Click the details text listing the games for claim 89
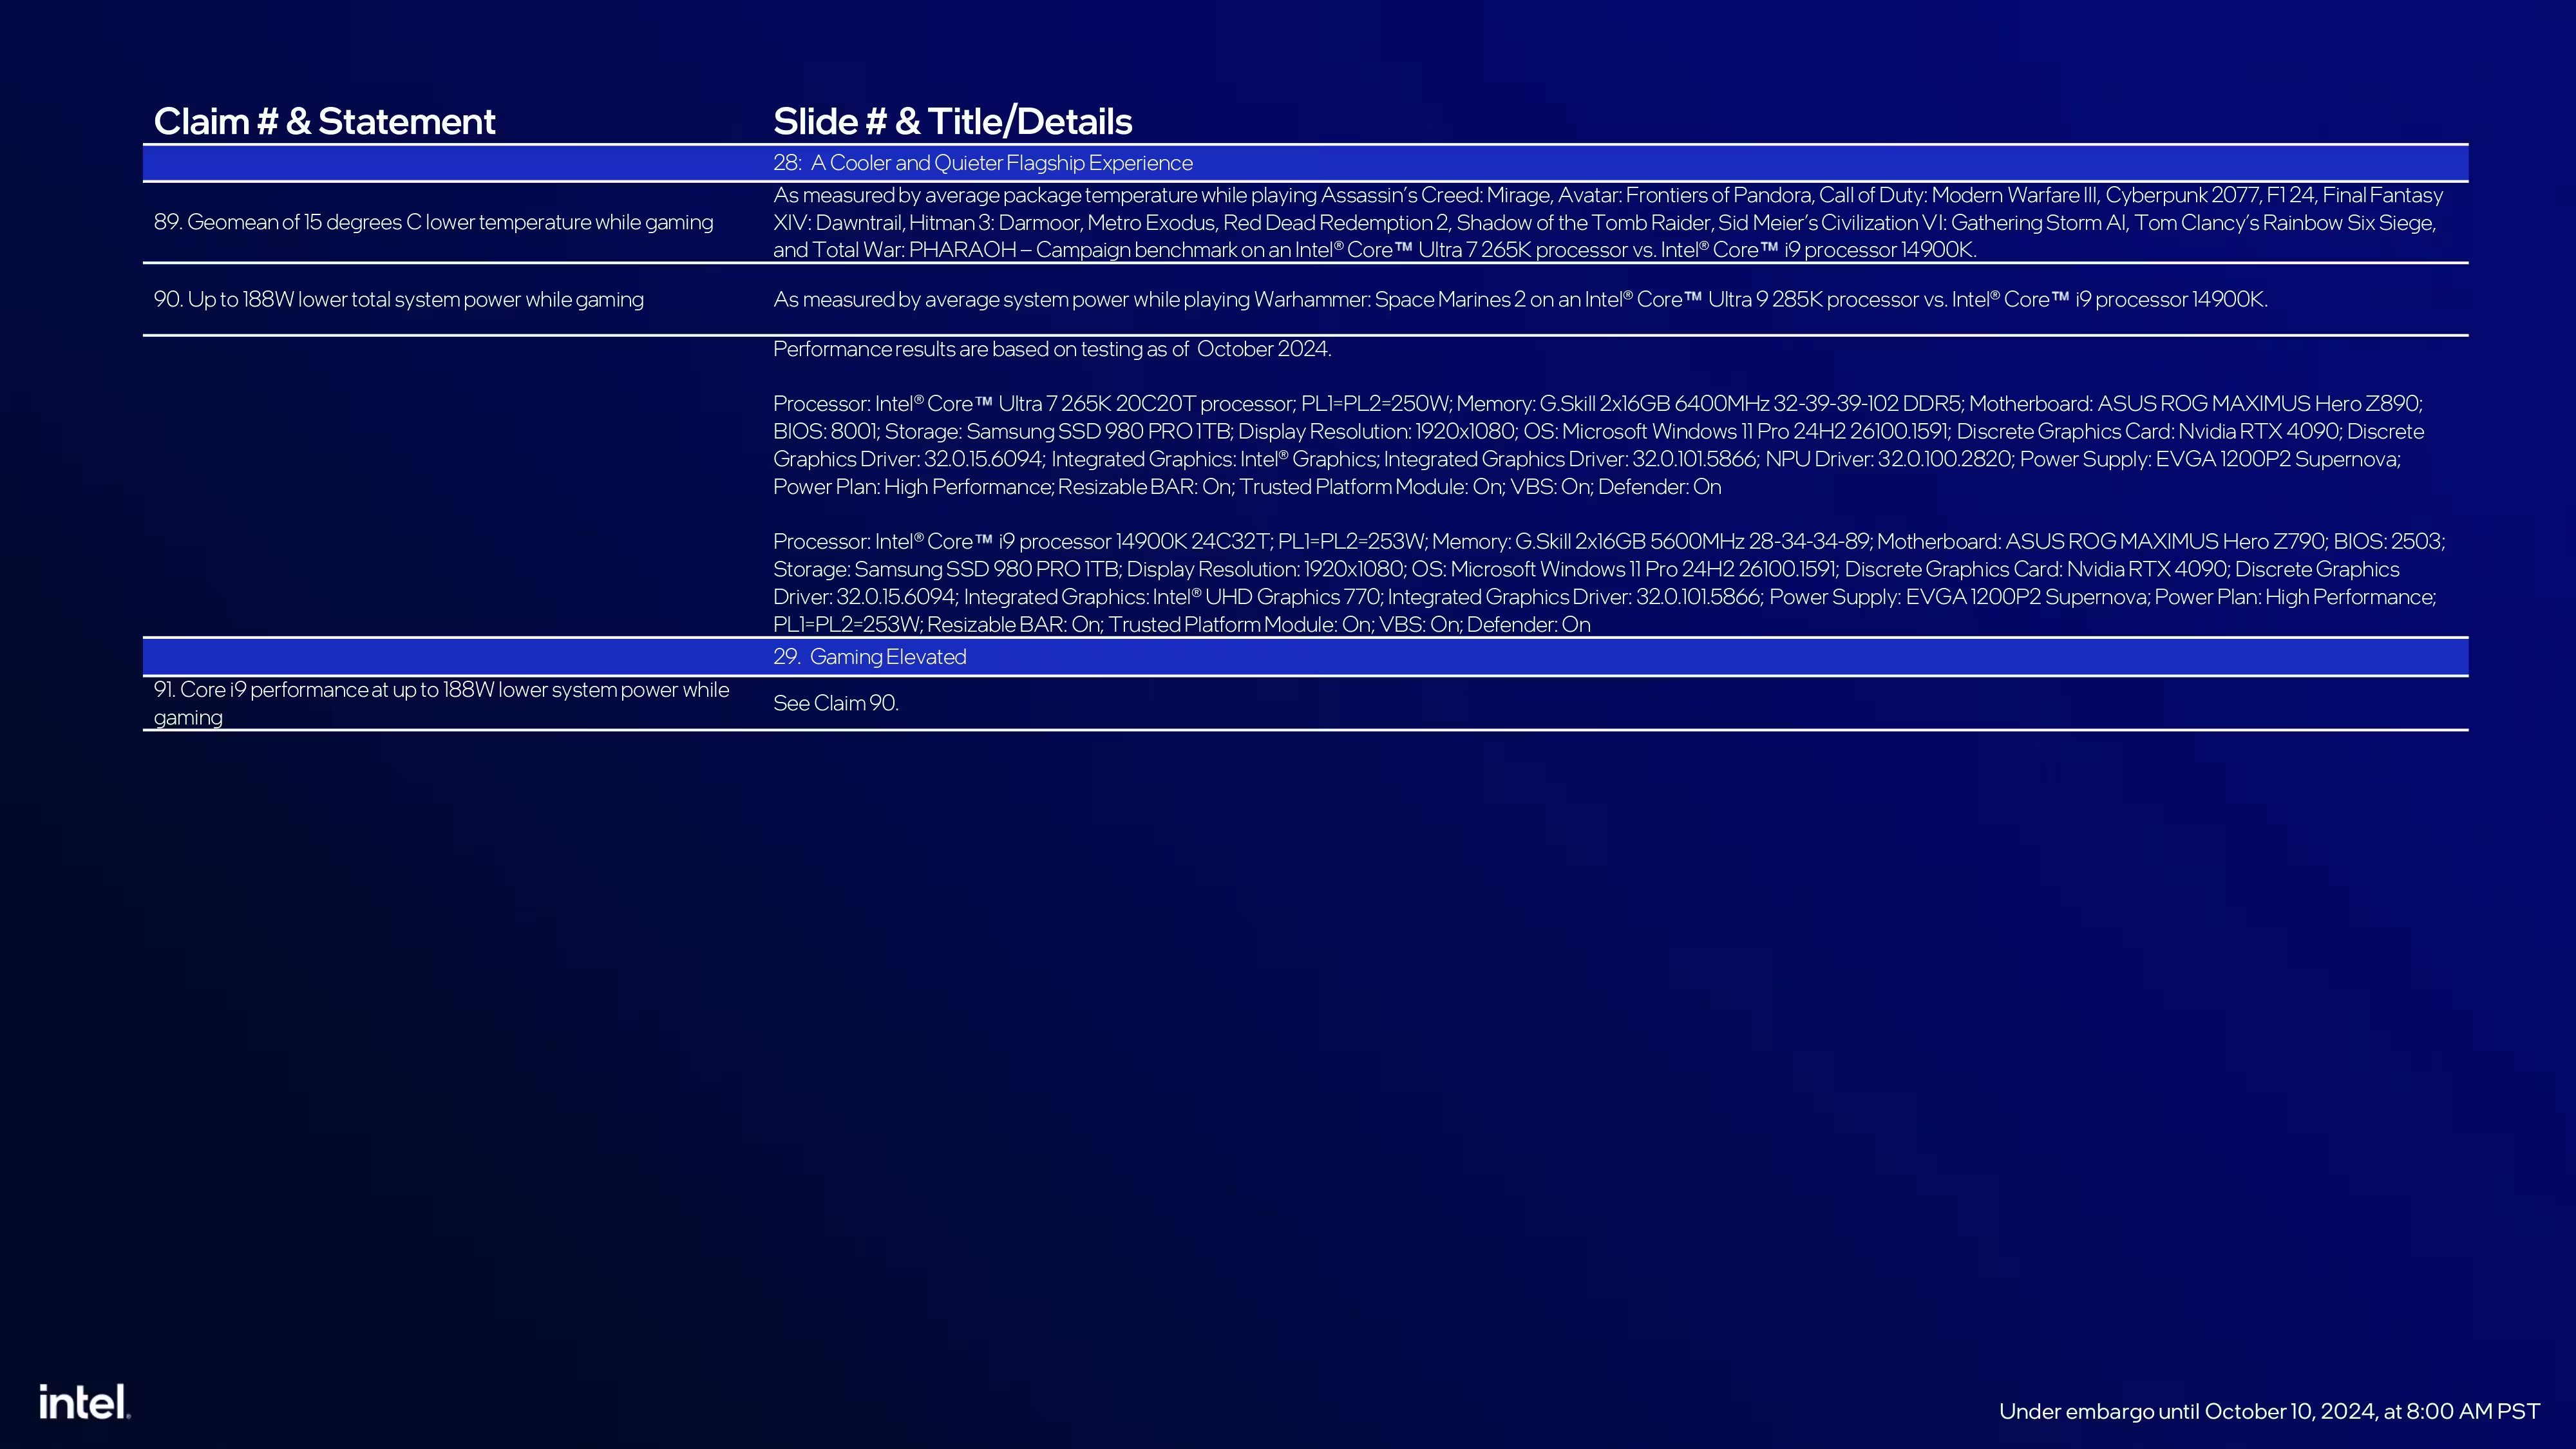 coord(1608,222)
